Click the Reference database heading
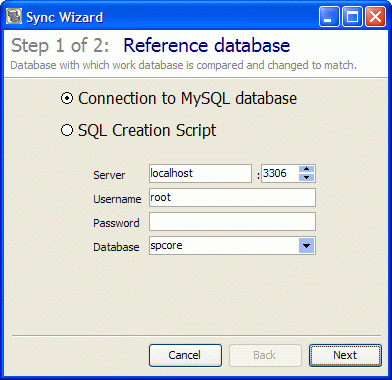The height and width of the screenshot is (380, 392). (x=207, y=45)
